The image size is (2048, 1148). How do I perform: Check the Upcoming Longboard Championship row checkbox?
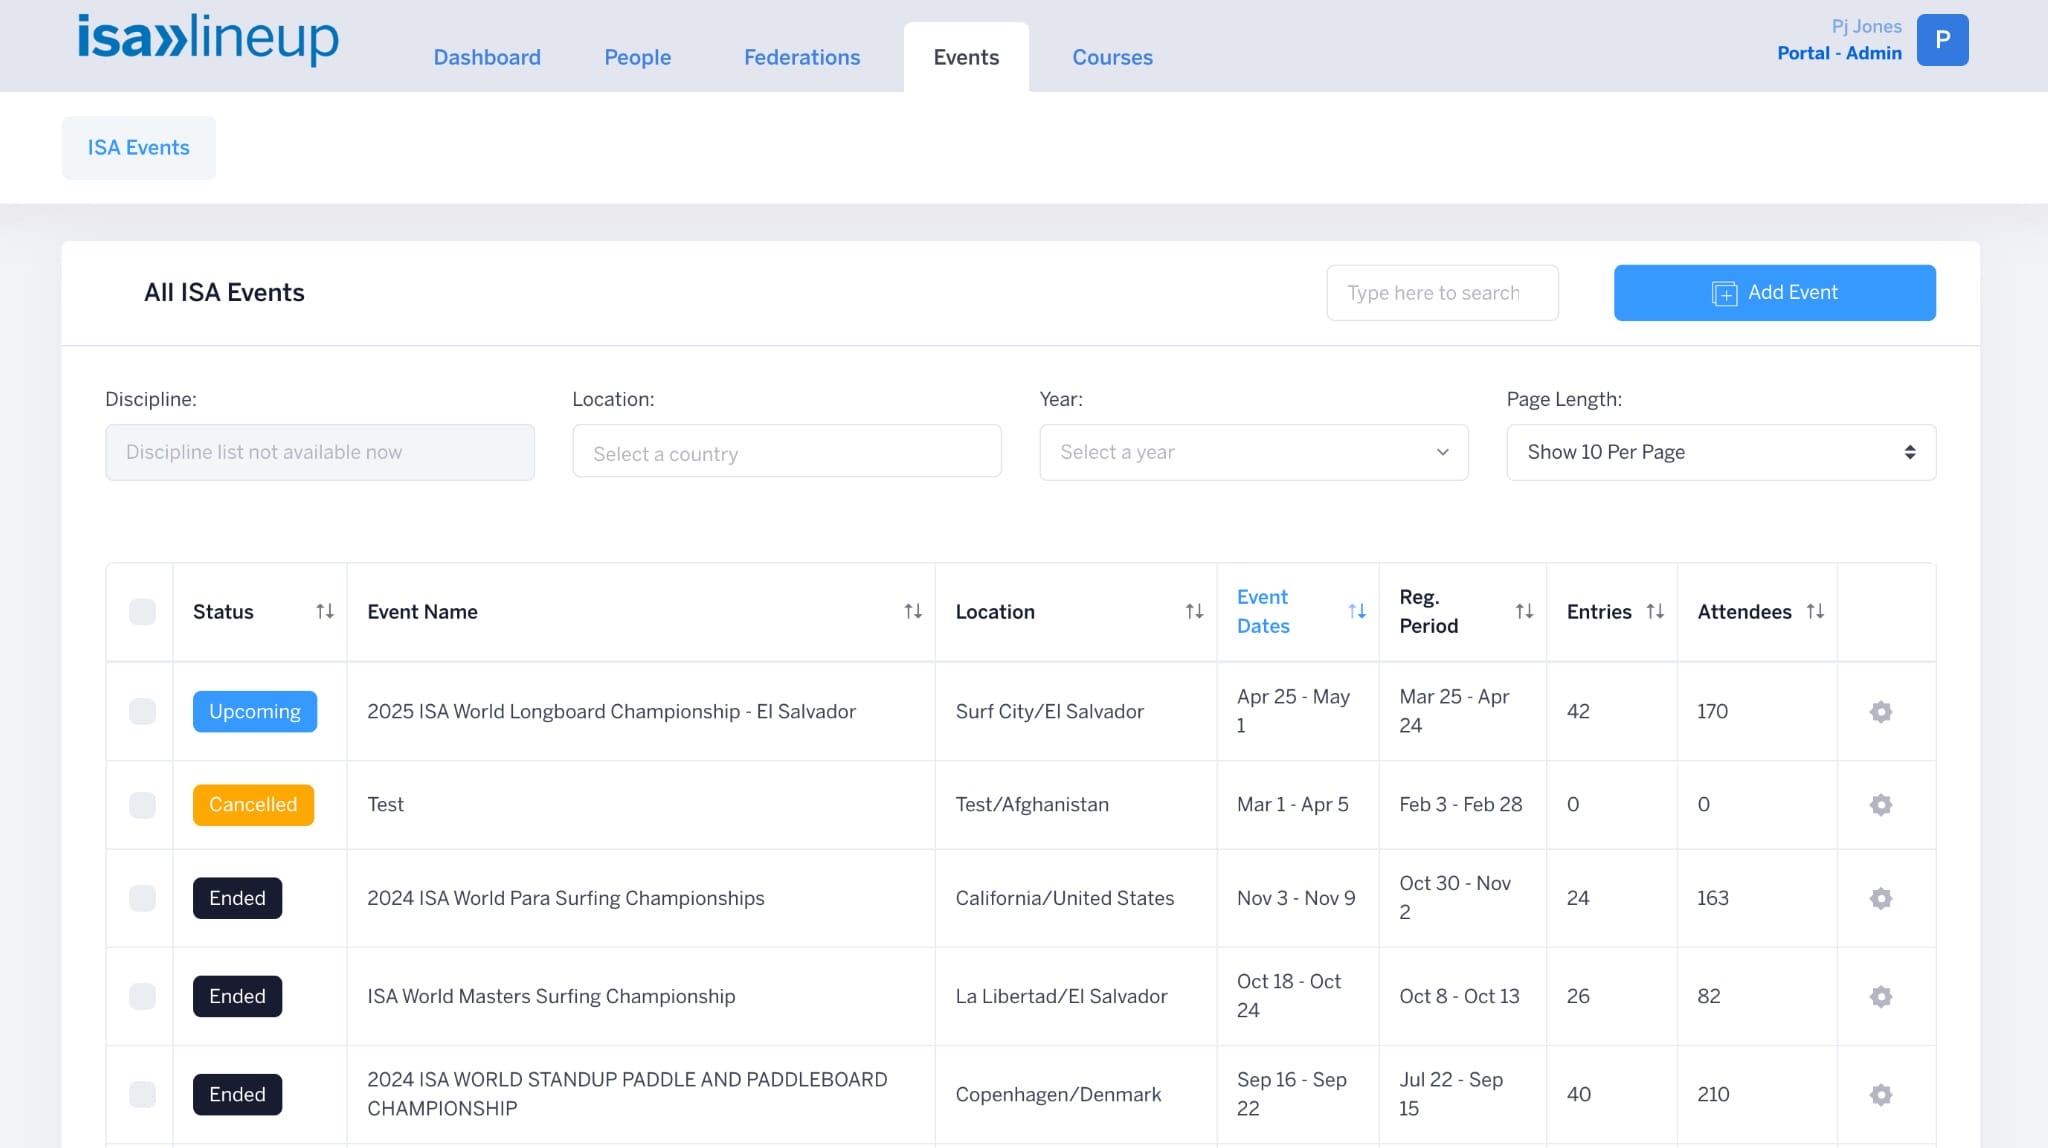point(142,712)
